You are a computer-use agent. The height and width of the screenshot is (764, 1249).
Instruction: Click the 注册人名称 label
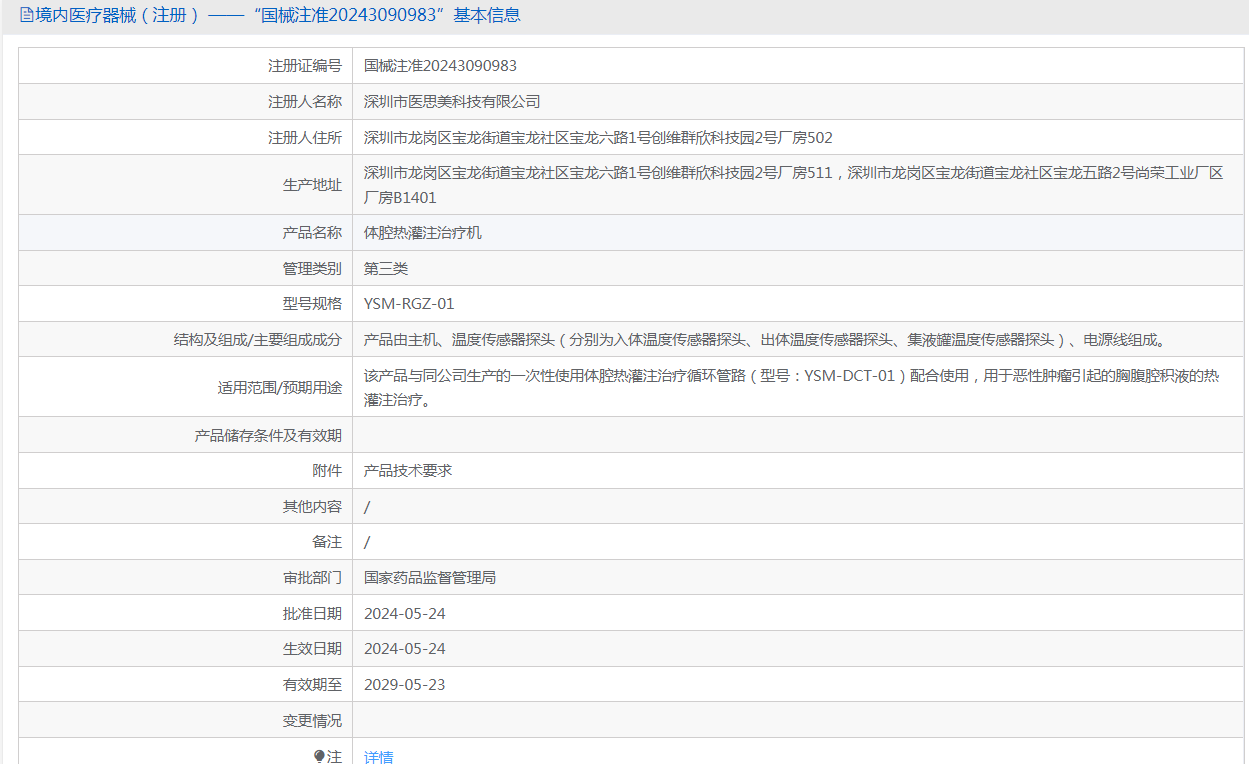[305, 102]
